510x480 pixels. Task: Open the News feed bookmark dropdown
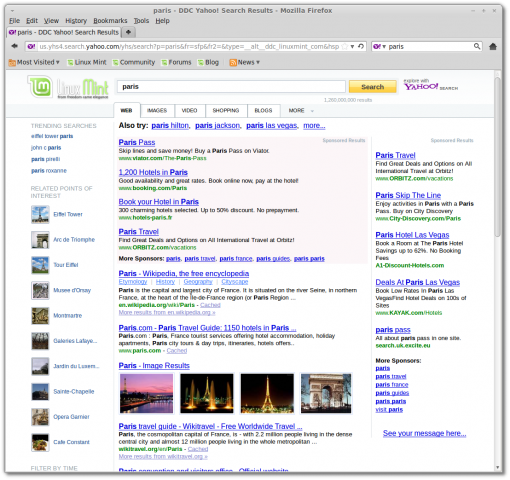[x=244, y=62]
